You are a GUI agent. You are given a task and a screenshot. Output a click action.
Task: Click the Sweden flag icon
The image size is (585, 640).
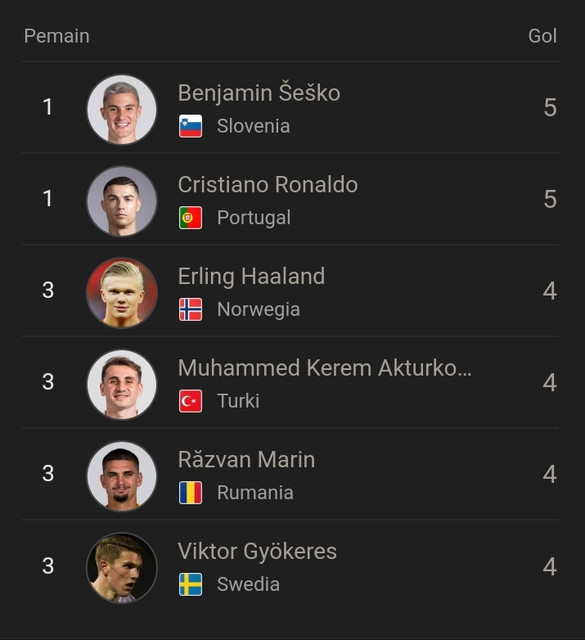(190, 584)
